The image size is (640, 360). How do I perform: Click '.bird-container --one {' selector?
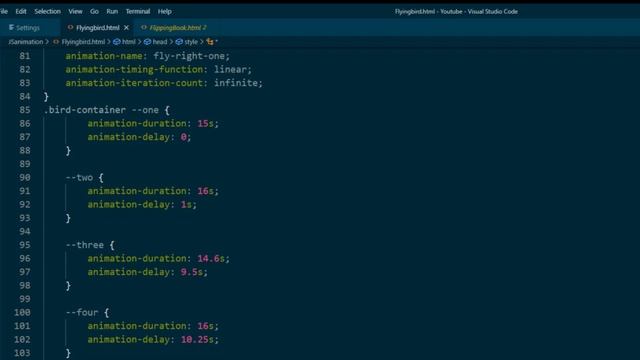pos(107,110)
